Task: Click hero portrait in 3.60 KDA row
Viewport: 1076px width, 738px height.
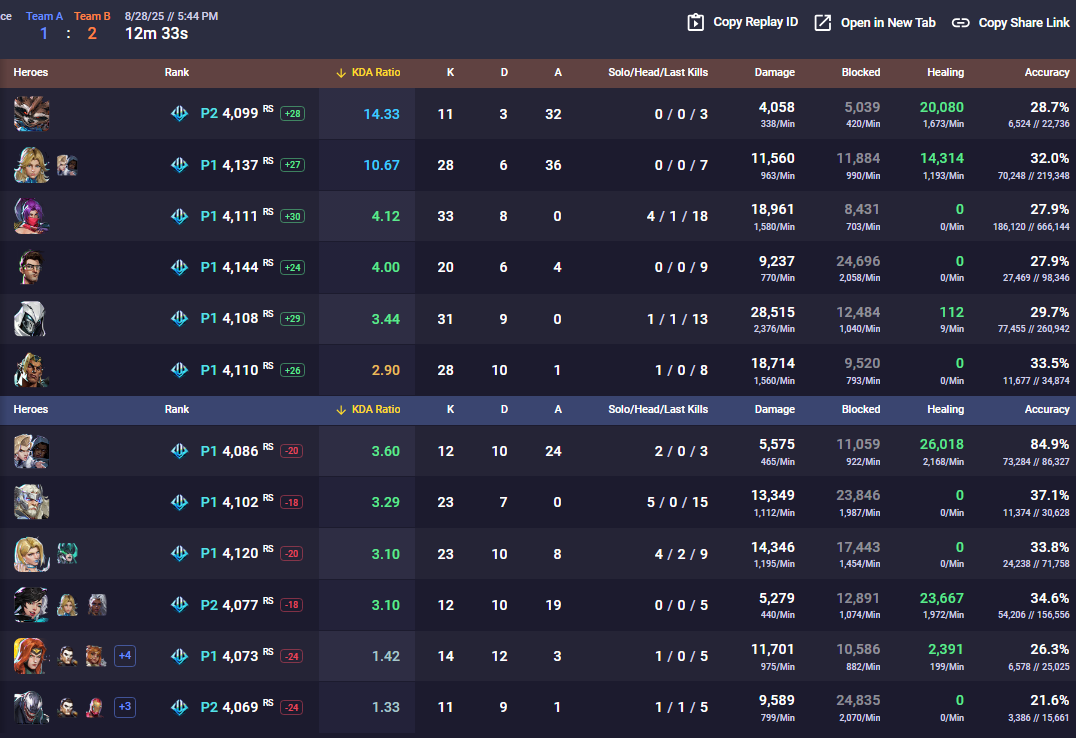Action: 32,451
